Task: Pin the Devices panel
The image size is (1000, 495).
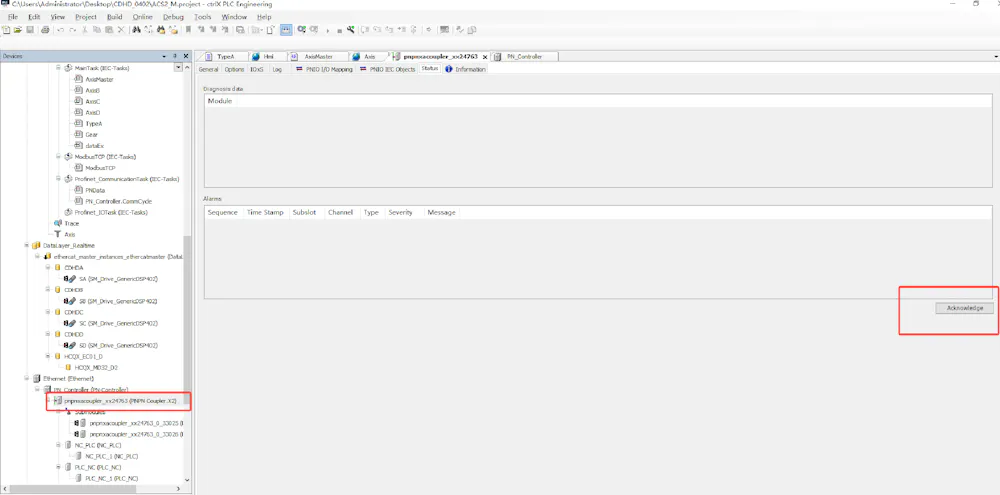Action: 175,56
